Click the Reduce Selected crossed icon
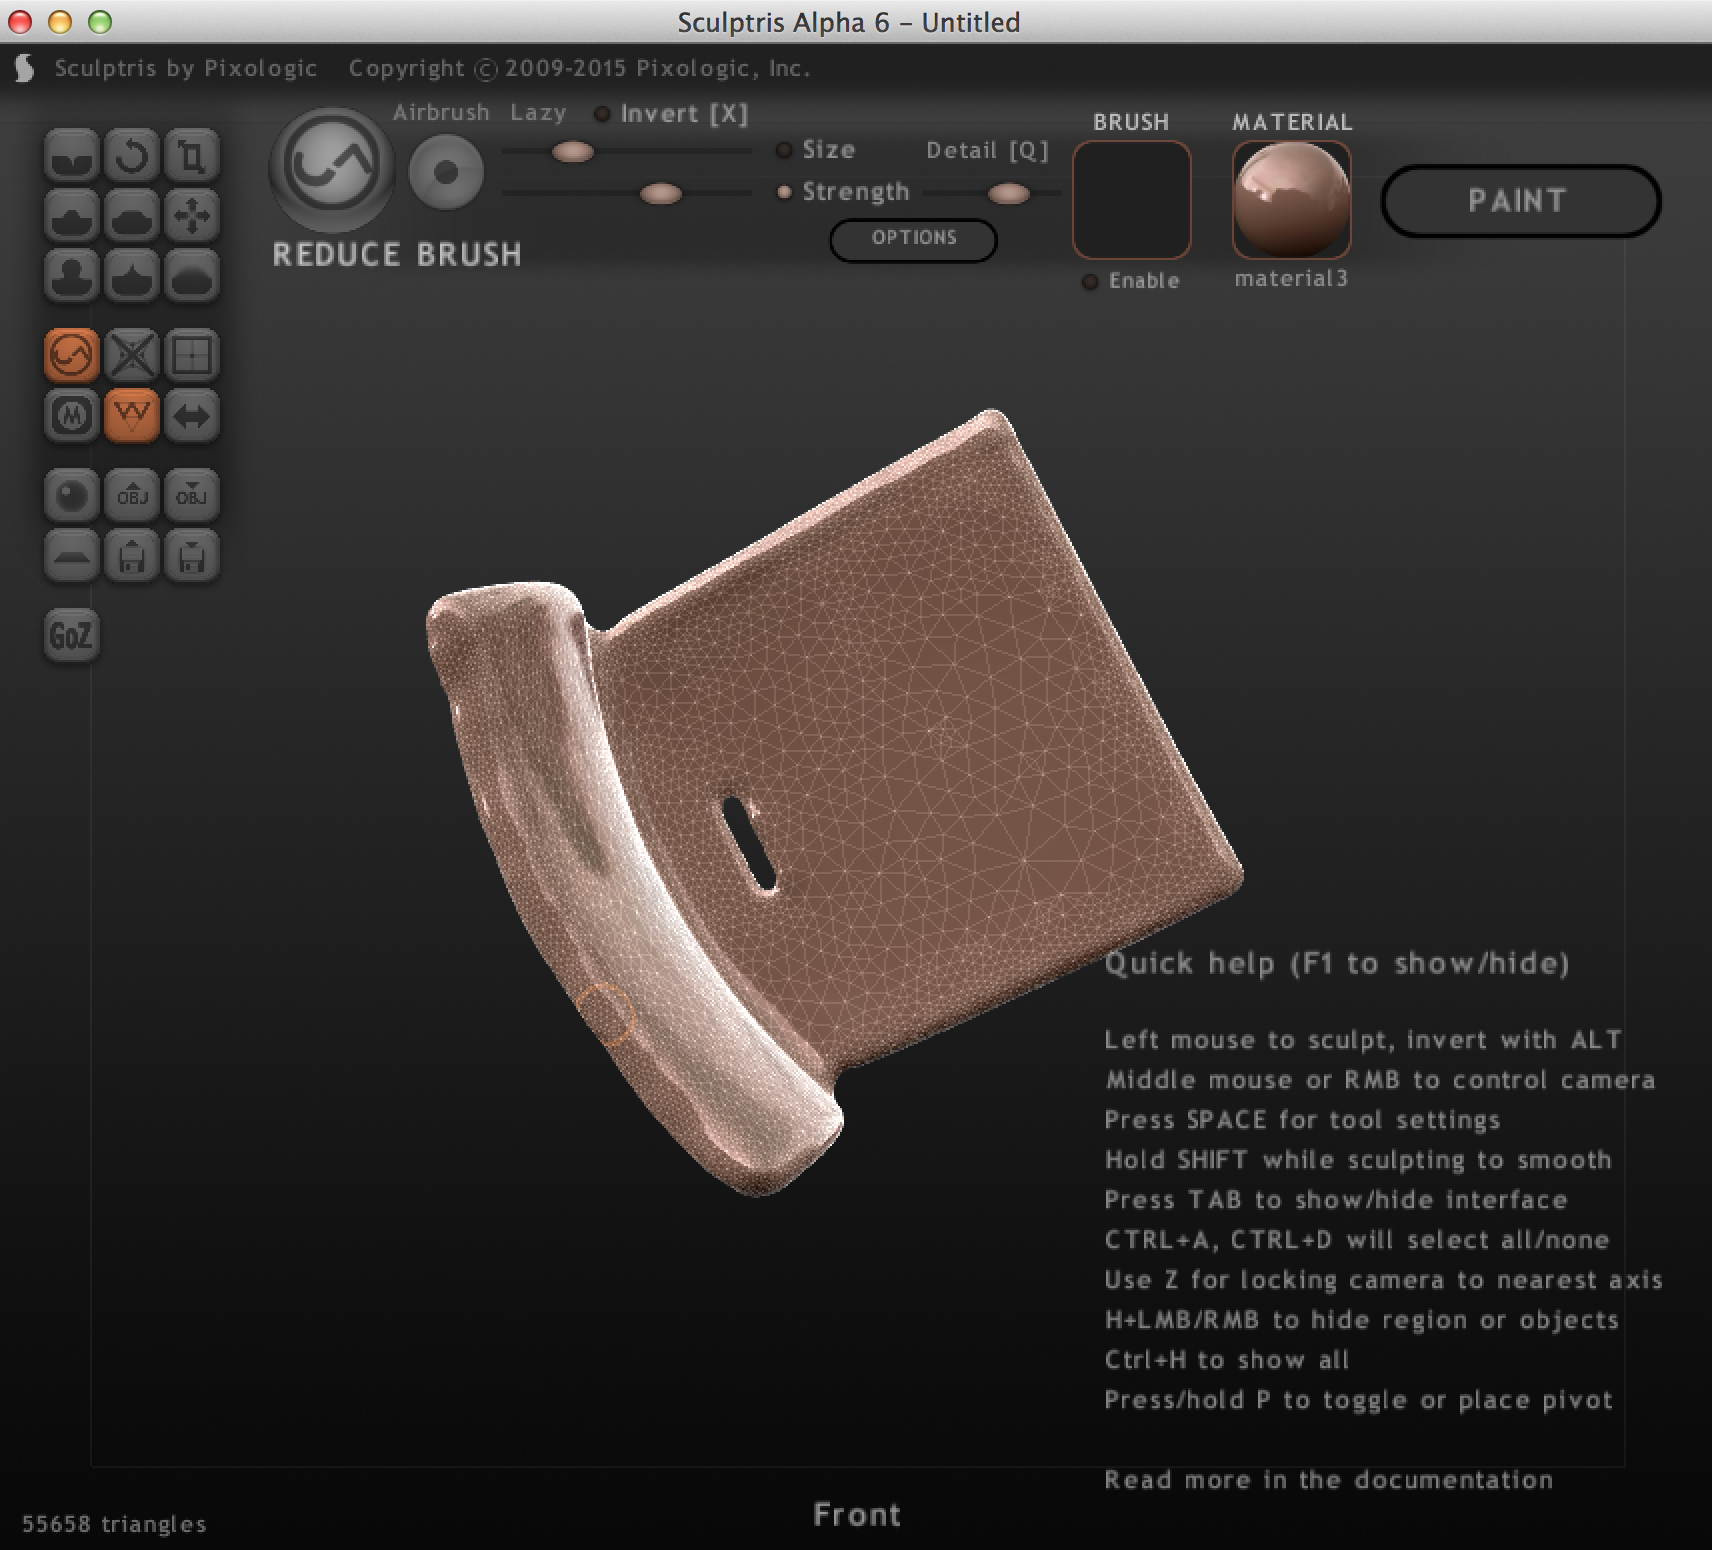 tap(132, 356)
